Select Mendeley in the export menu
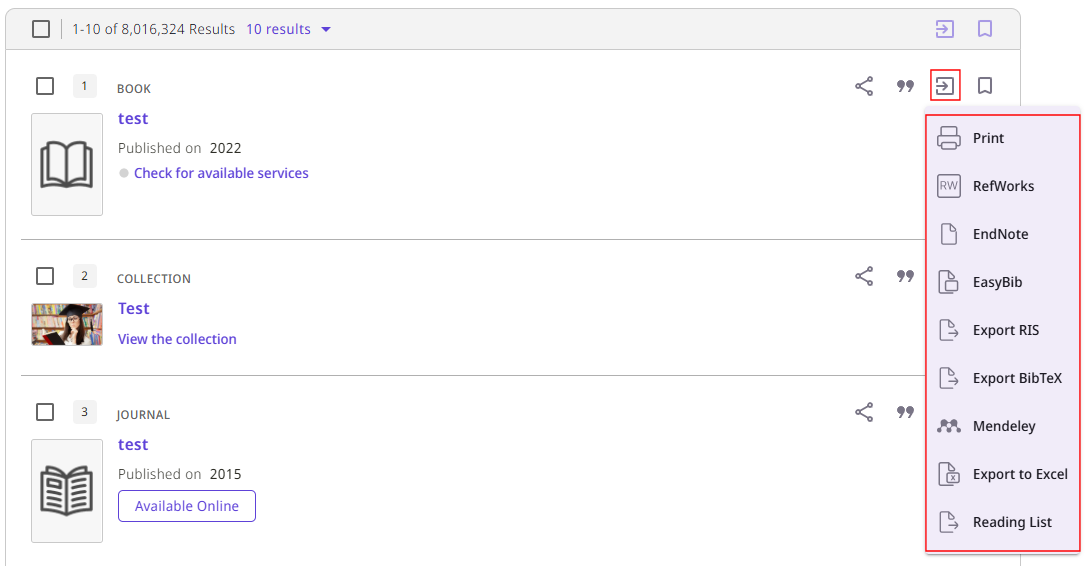1089x566 pixels. (1003, 426)
